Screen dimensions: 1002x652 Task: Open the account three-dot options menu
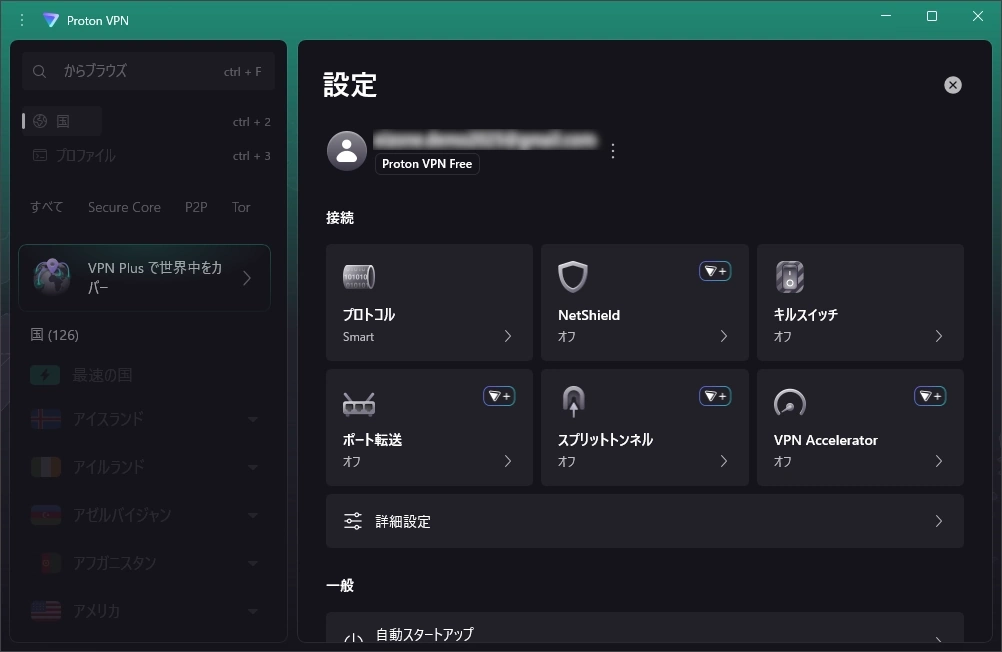(613, 151)
